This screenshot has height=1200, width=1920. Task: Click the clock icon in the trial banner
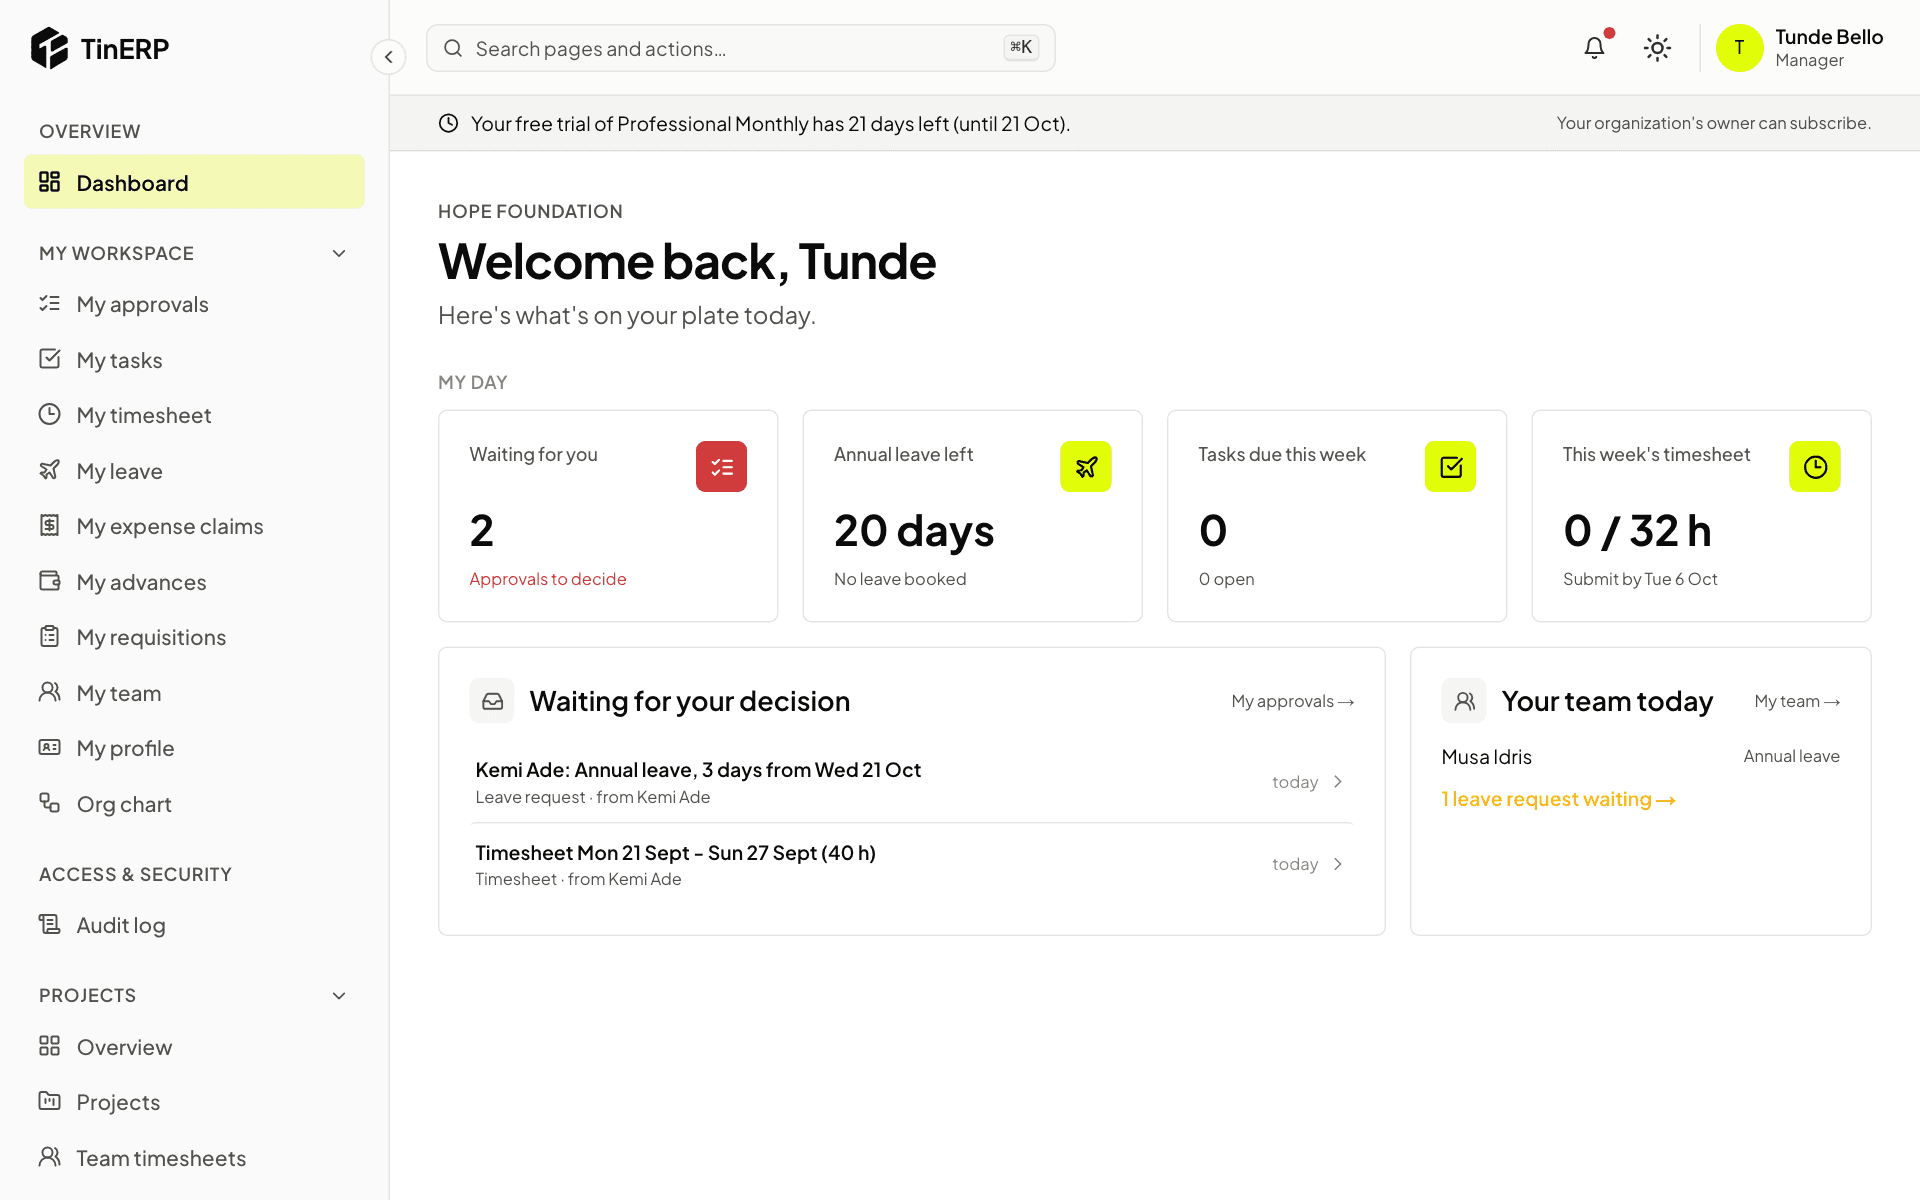pyautogui.click(x=449, y=123)
